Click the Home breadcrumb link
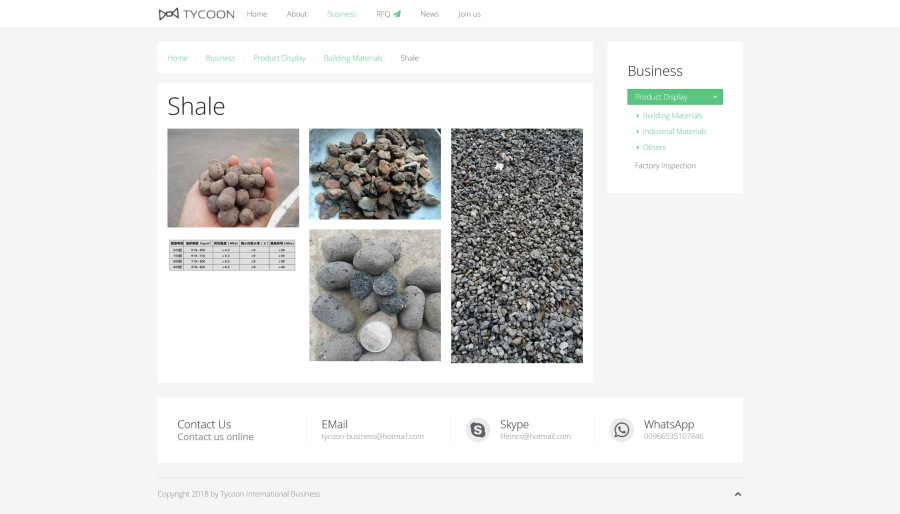The height and width of the screenshot is (514, 900). pyautogui.click(x=177, y=58)
